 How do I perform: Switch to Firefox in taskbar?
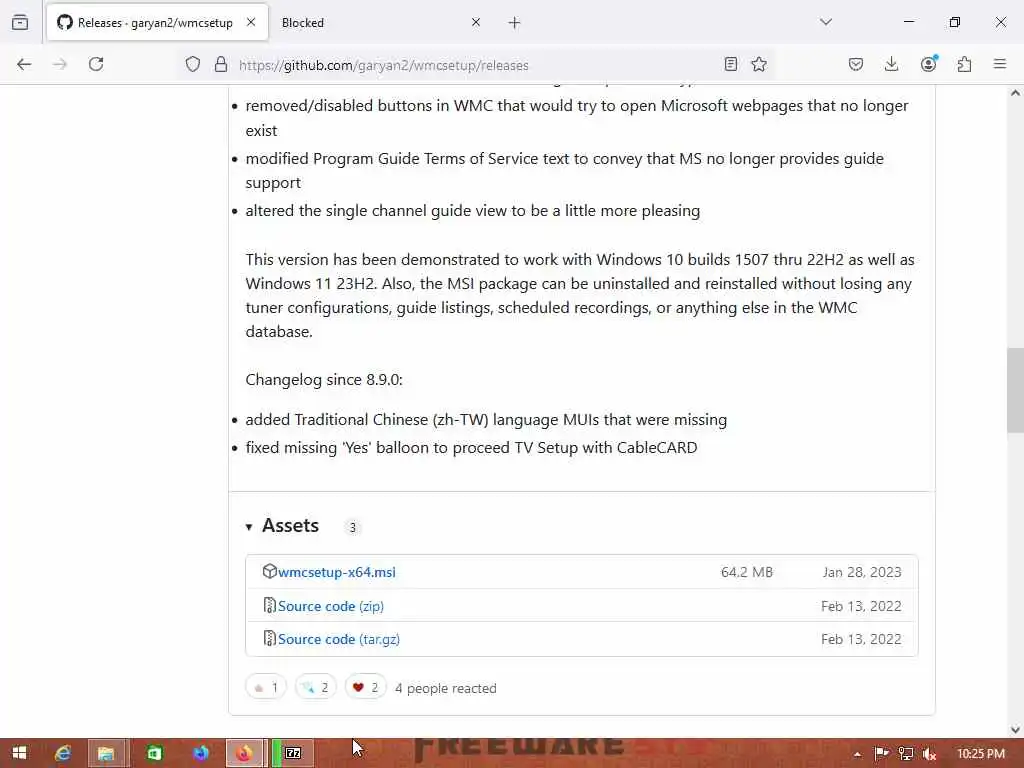click(245, 753)
